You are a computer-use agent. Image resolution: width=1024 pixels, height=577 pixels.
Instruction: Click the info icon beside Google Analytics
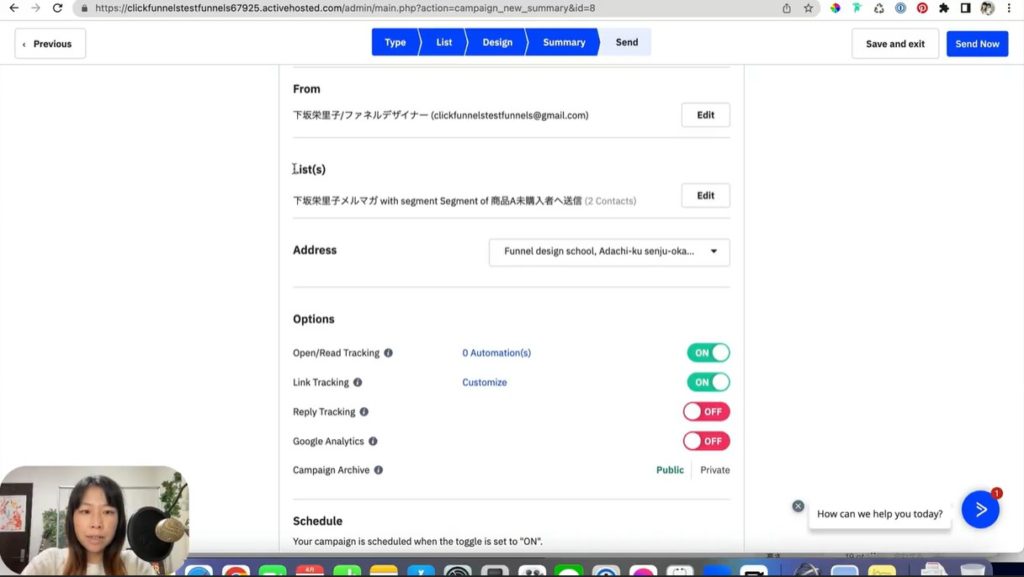point(373,441)
